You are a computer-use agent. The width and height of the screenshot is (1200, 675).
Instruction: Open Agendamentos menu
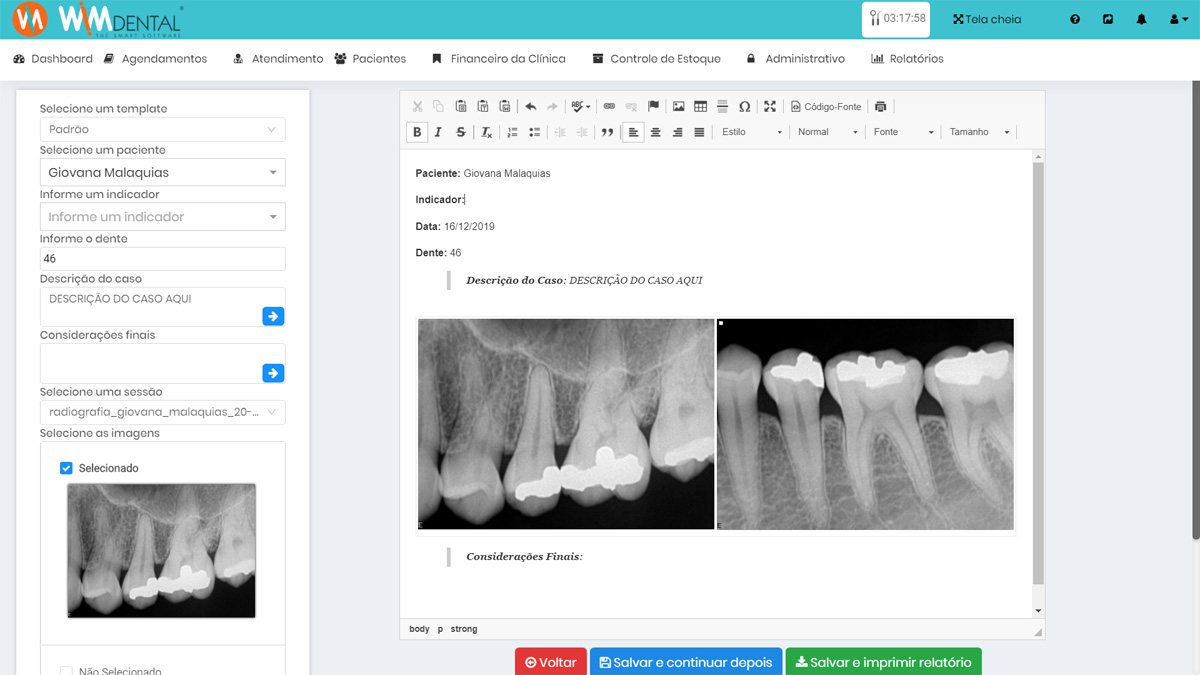coord(155,59)
